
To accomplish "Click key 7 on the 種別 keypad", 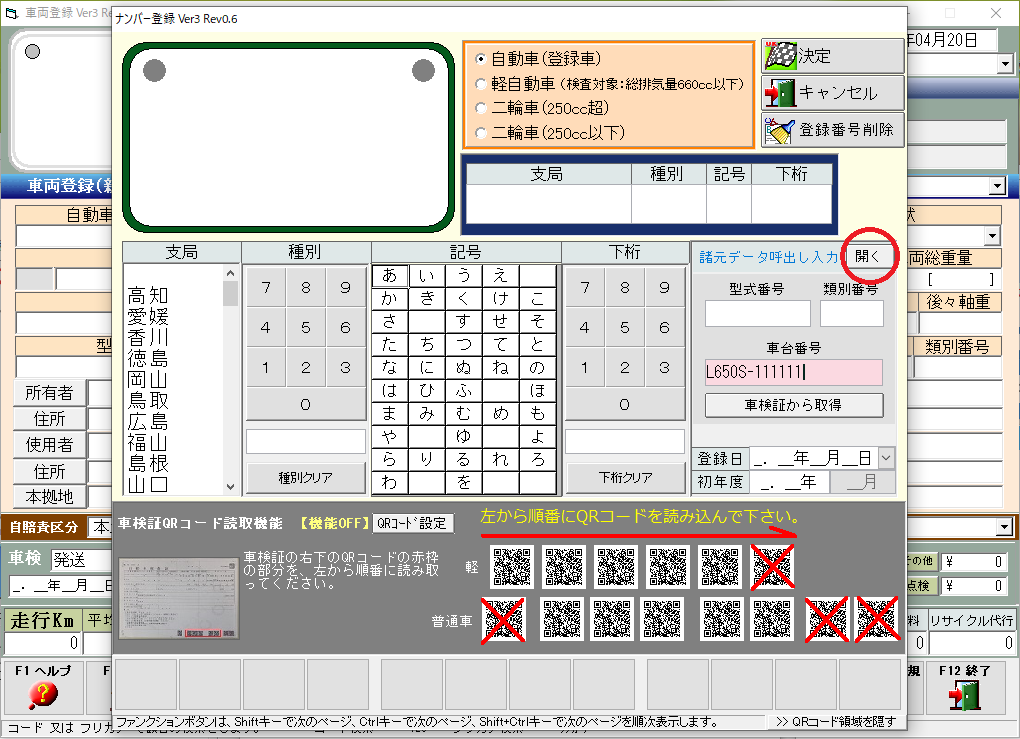I will pyautogui.click(x=266, y=287).
